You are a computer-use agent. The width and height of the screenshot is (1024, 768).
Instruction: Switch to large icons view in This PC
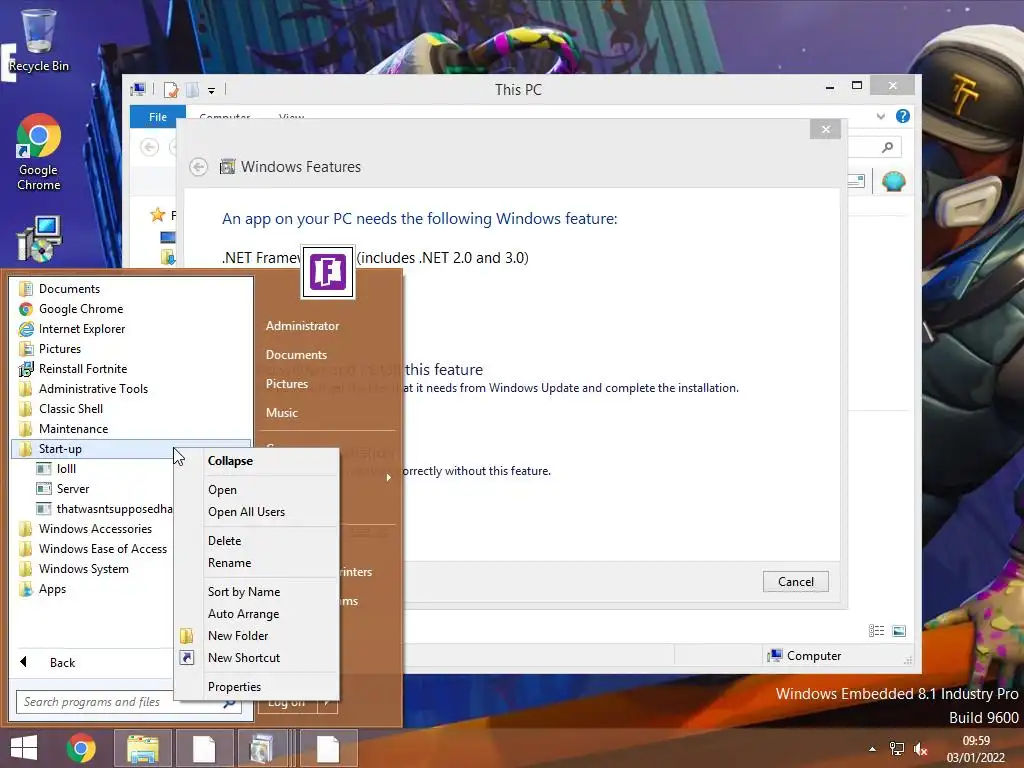(x=899, y=630)
